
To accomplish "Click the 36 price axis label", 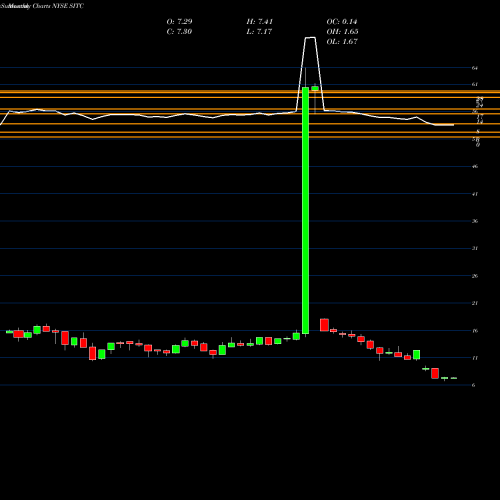I will (x=475, y=221).
